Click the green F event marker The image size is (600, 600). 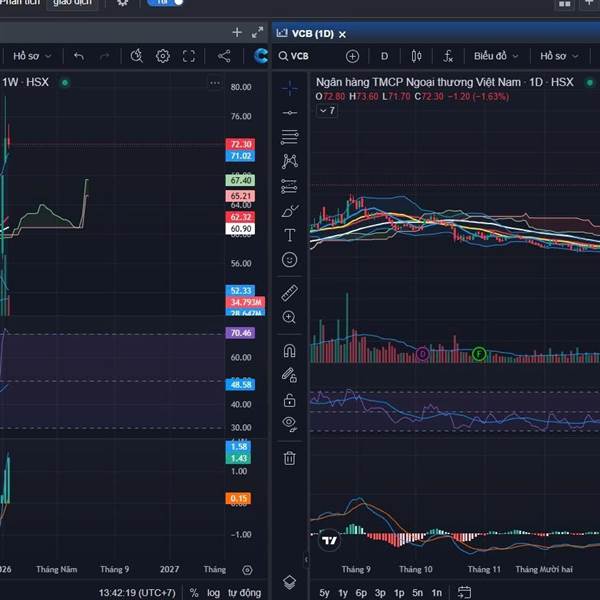point(479,354)
